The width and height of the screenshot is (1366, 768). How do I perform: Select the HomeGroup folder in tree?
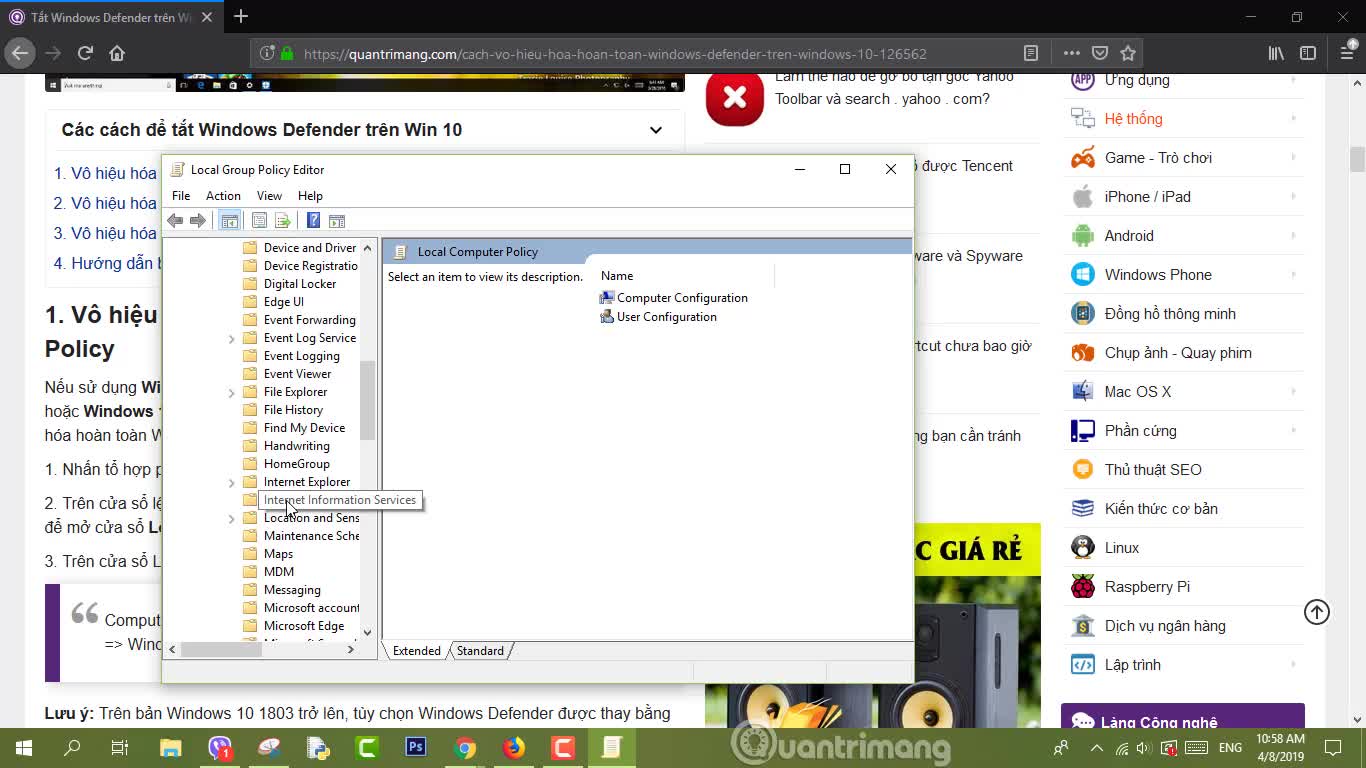[x=296, y=464]
